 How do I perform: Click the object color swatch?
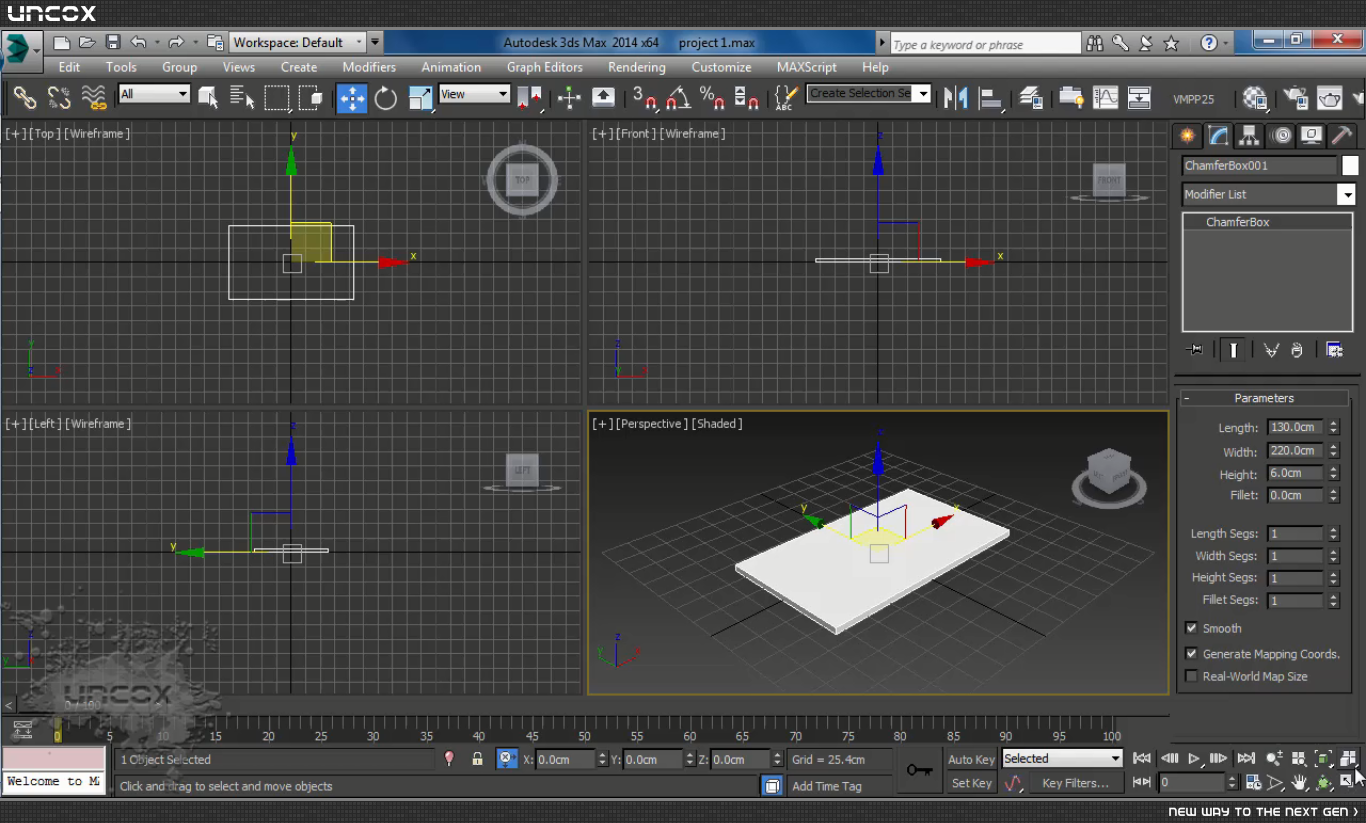pyautogui.click(x=1350, y=166)
